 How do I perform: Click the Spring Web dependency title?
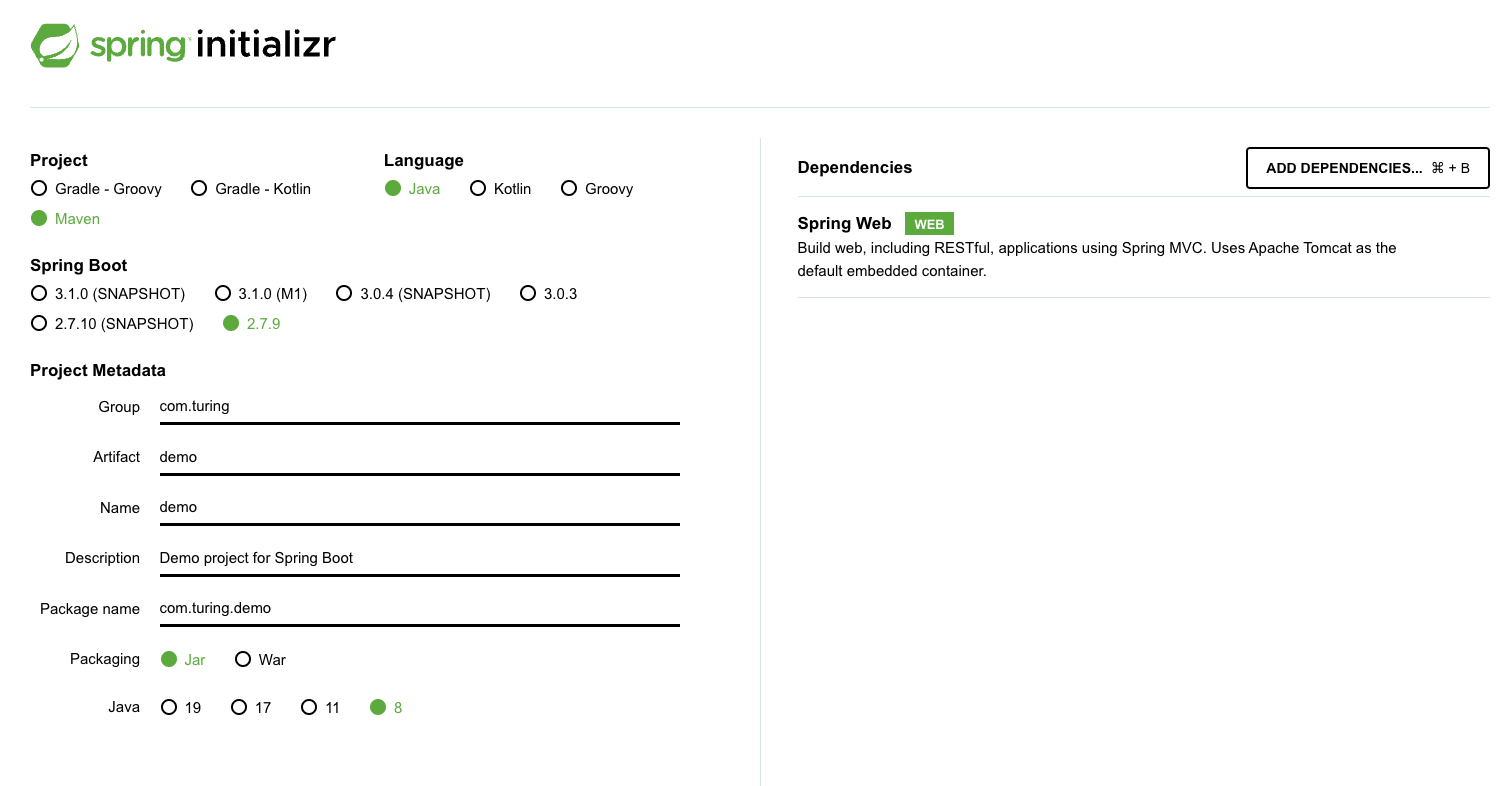point(844,223)
